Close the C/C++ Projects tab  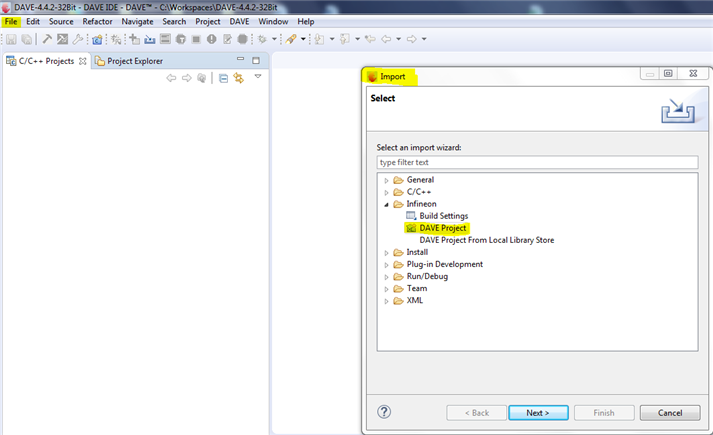click(83, 61)
